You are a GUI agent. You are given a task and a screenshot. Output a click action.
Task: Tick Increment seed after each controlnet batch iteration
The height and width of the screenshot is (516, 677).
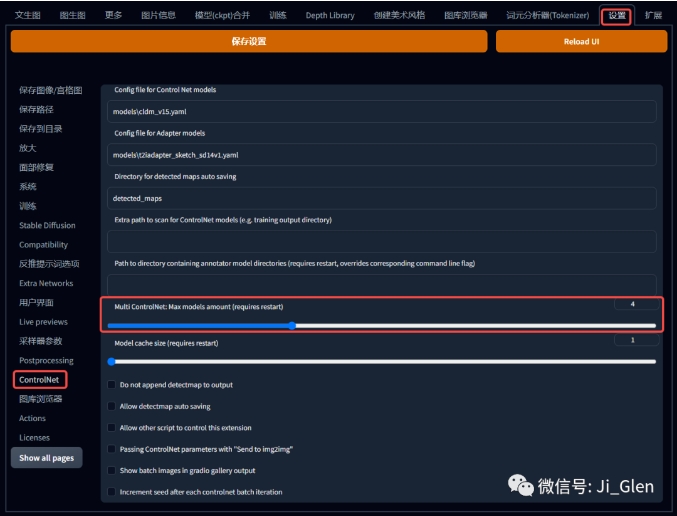[x=111, y=492]
